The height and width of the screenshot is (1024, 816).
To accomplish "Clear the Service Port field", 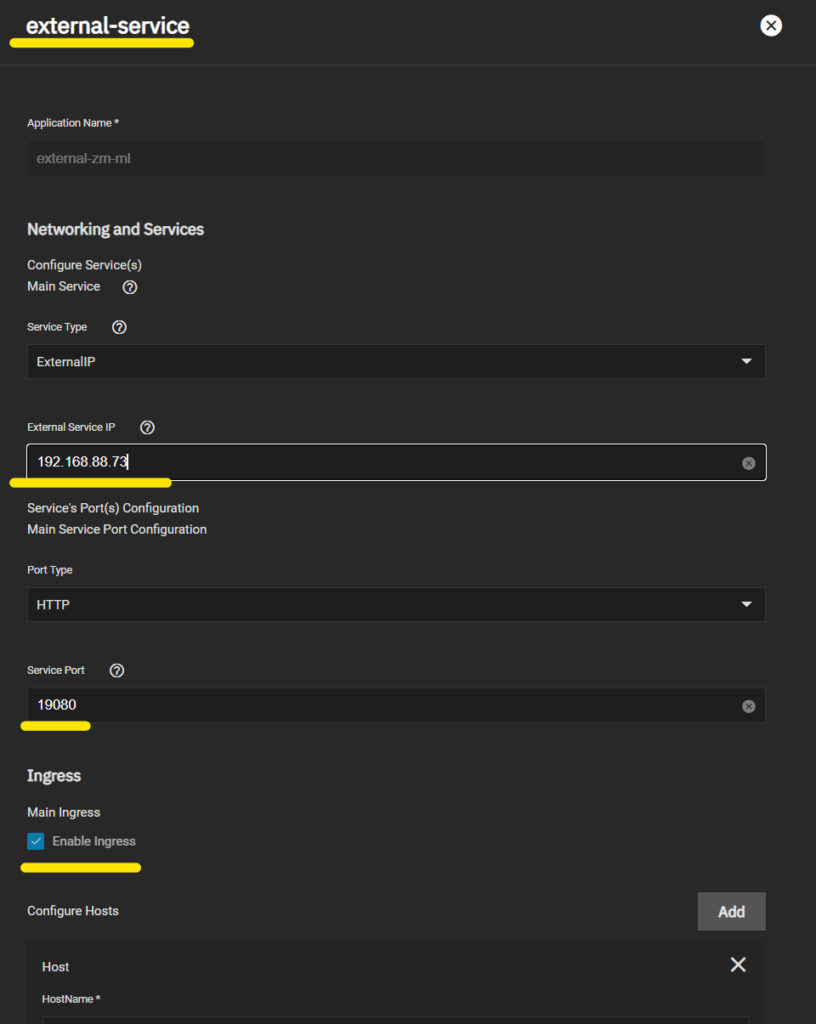I will [x=749, y=706].
